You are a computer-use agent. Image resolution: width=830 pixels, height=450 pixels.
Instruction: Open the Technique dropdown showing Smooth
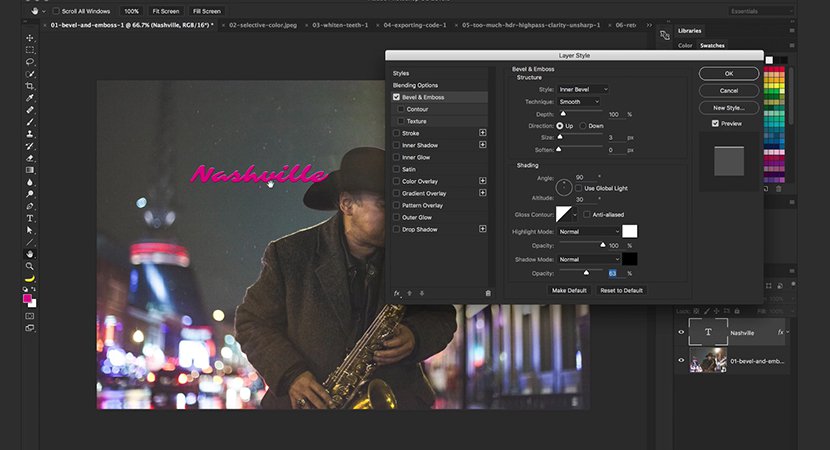[x=578, y=102]
